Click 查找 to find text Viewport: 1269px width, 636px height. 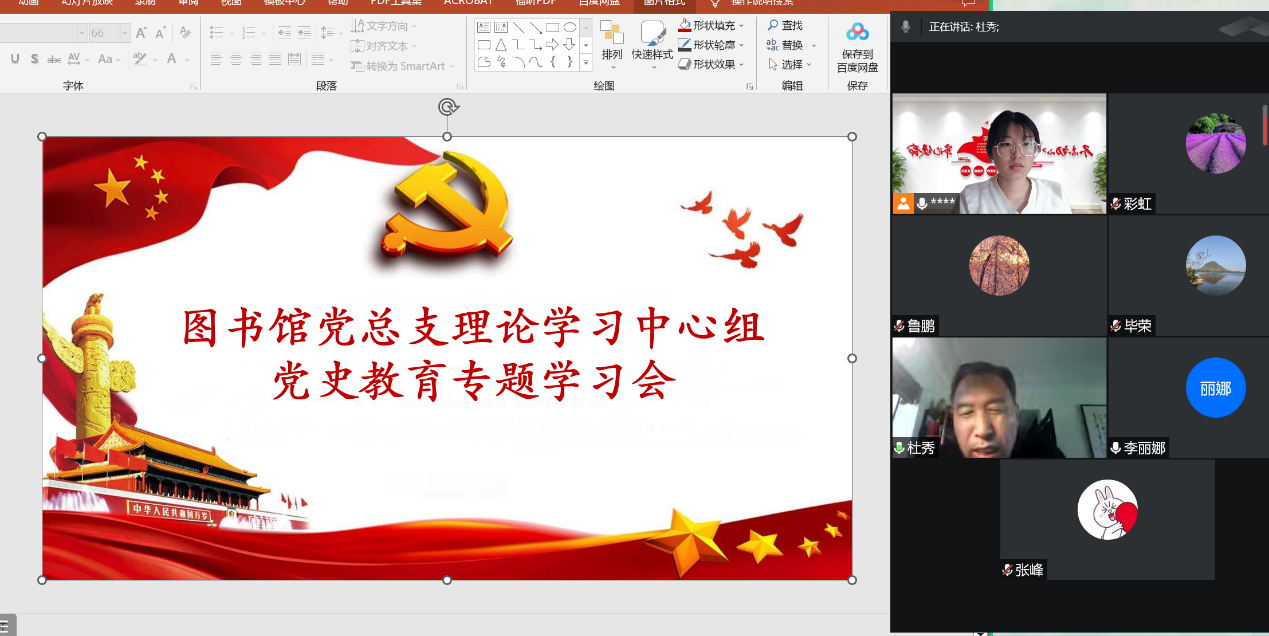(785, 25)
